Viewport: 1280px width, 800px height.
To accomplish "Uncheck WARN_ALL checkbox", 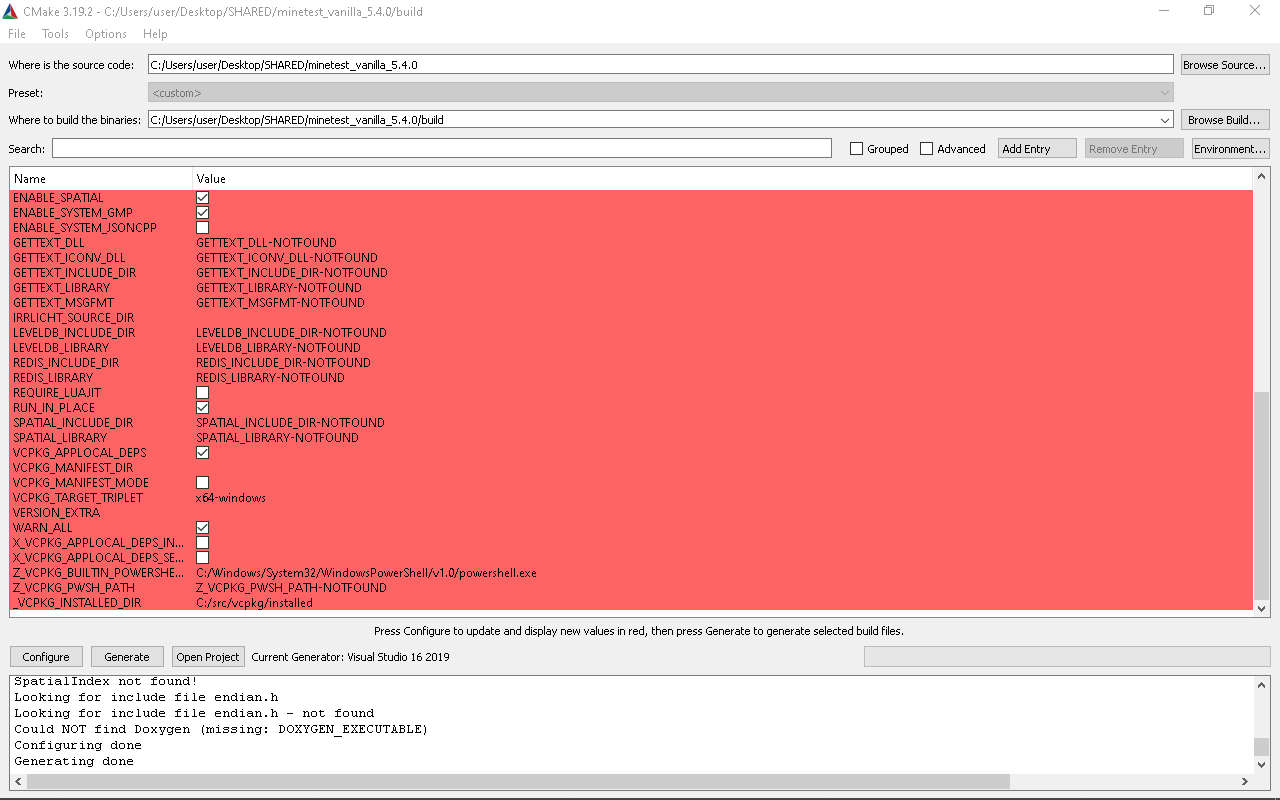I will tap(202, 528).
